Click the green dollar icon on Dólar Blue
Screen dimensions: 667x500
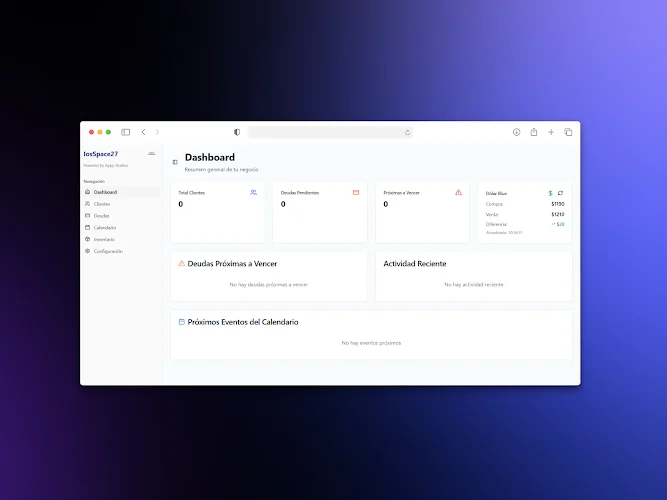point(550,193)
